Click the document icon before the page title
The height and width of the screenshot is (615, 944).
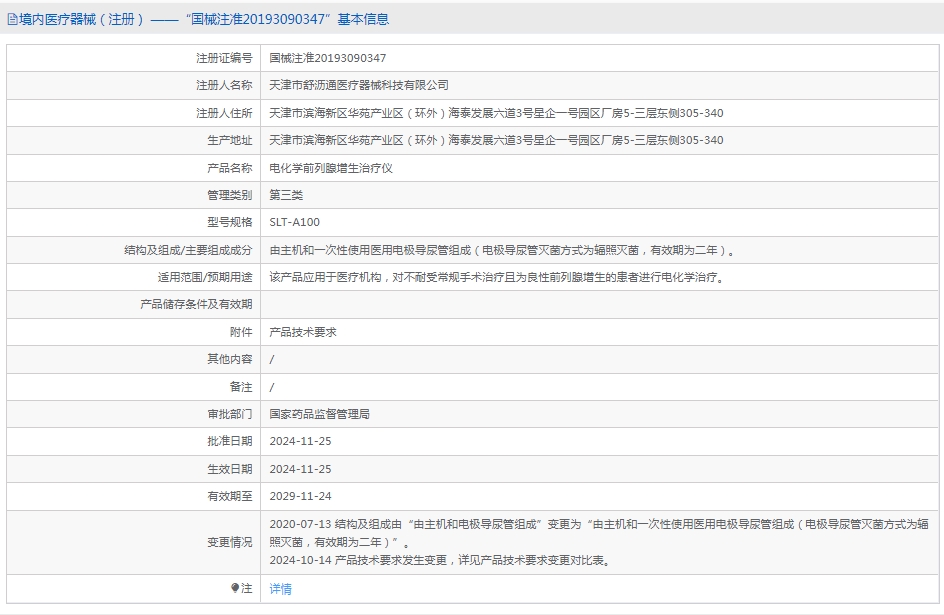[12, 20]
